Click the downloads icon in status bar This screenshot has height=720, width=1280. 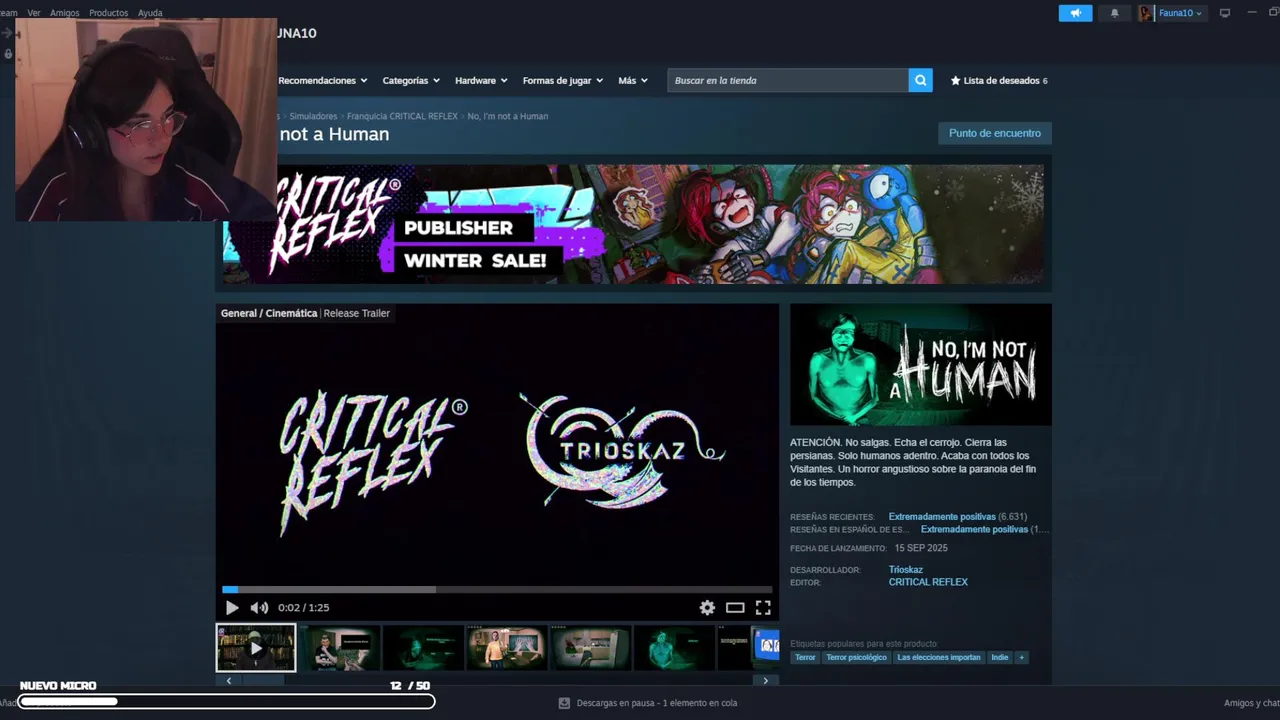pyautogui.click(x=564, y=703)
